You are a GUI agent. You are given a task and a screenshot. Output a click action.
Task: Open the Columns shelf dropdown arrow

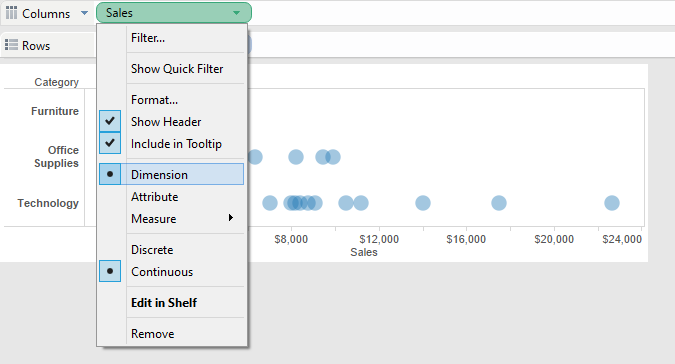tap(84, 13)
